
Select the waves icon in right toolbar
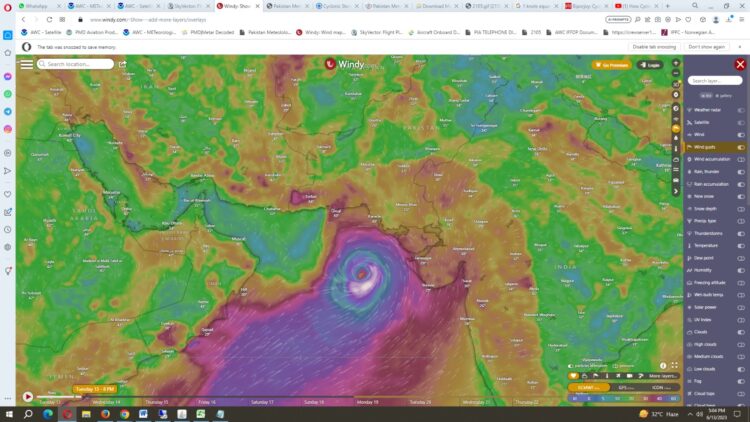676,170
